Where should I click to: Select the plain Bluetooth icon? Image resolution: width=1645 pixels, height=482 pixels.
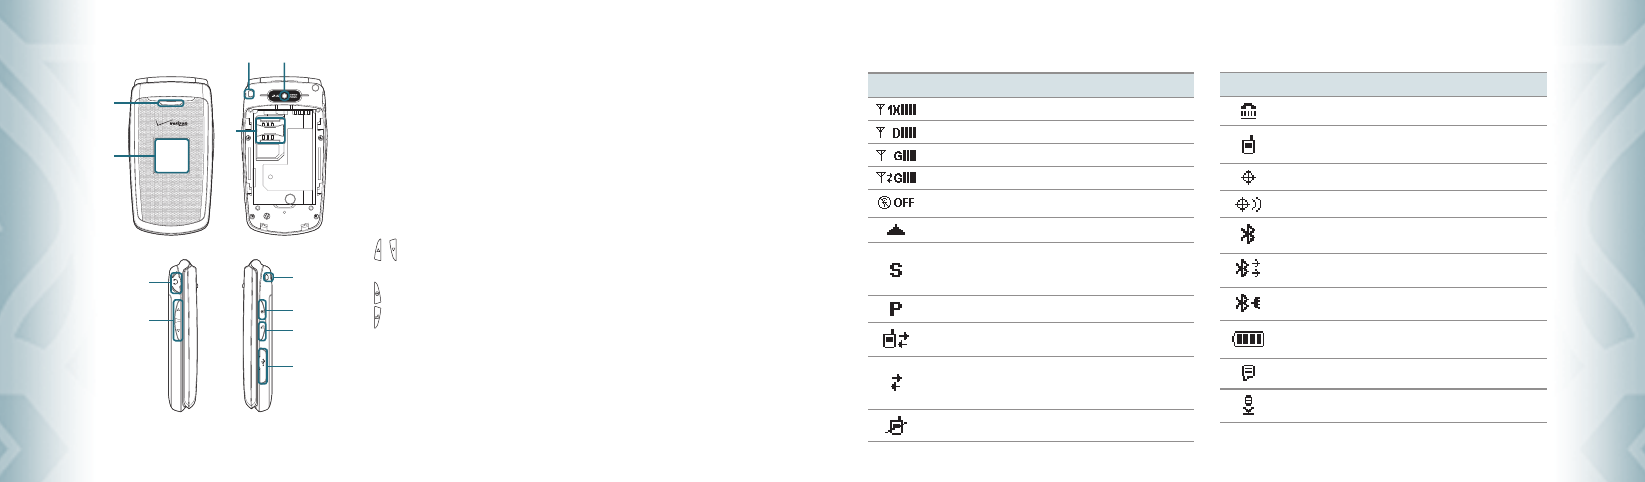1247,235
